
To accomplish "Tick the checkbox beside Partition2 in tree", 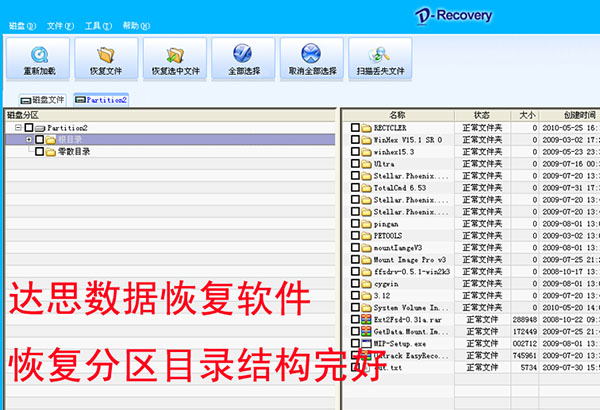I will (x=29, y=127).
